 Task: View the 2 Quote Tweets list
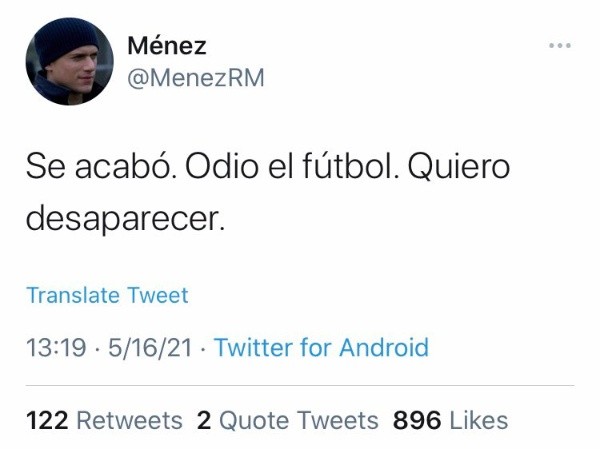(287, 421)
